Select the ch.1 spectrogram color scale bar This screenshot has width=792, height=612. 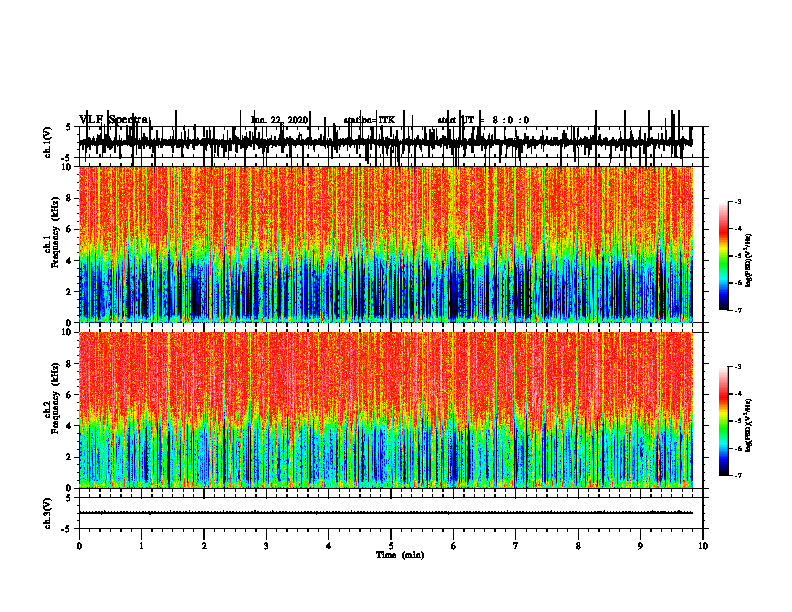724,256
